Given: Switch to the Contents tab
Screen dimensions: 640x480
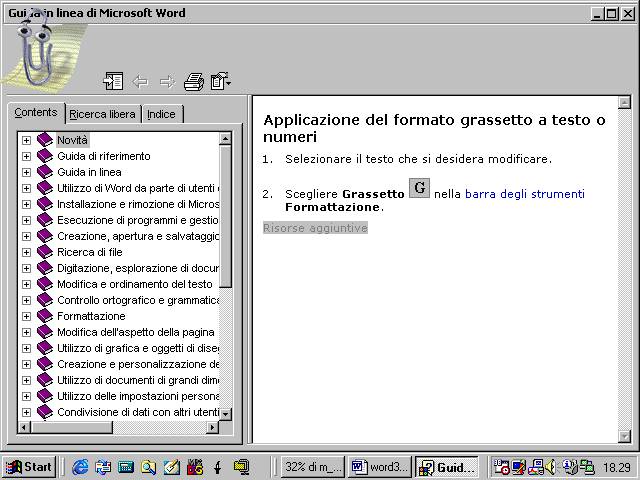Looking at the screenshot, I should coord(36,113).
